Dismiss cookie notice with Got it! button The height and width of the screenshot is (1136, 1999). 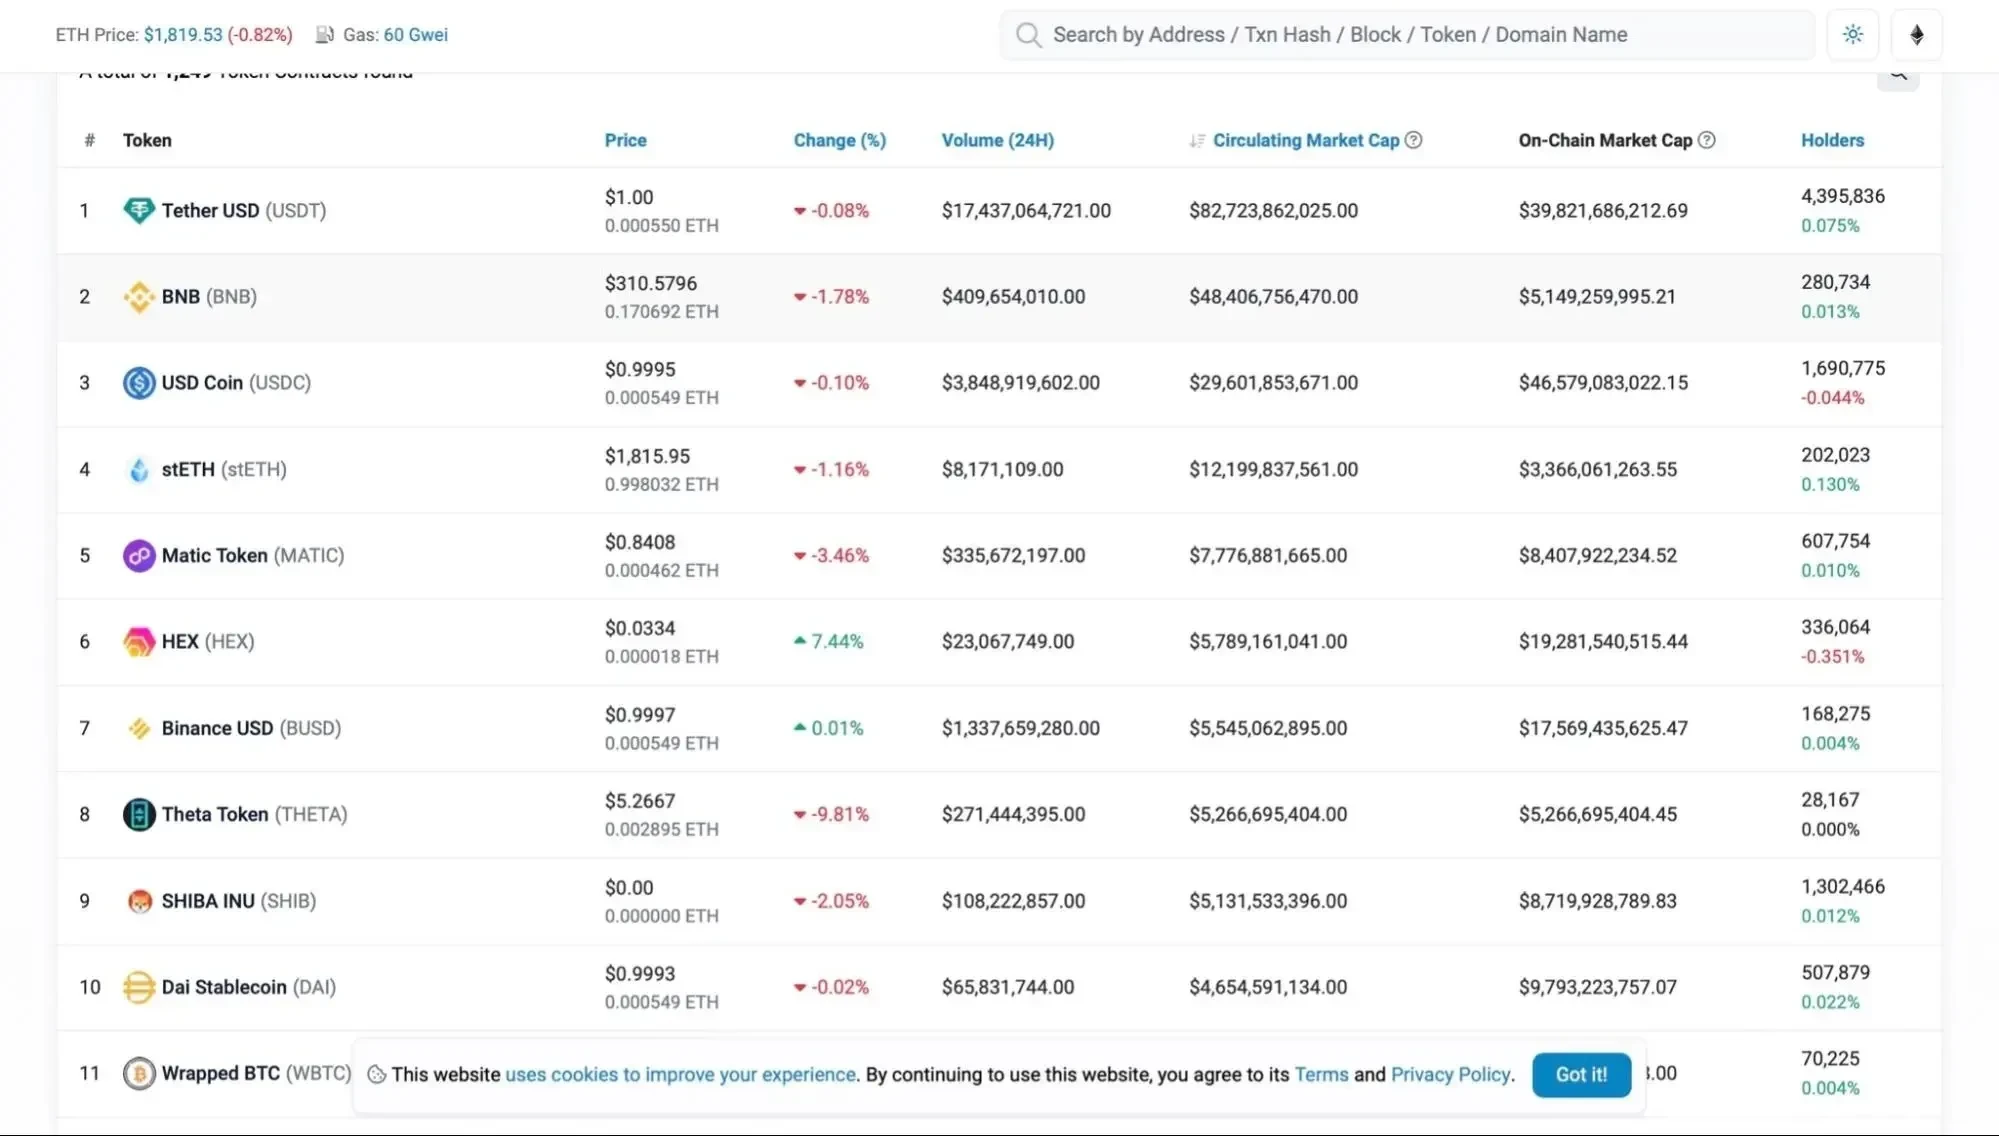[x=1581, y=1075]
